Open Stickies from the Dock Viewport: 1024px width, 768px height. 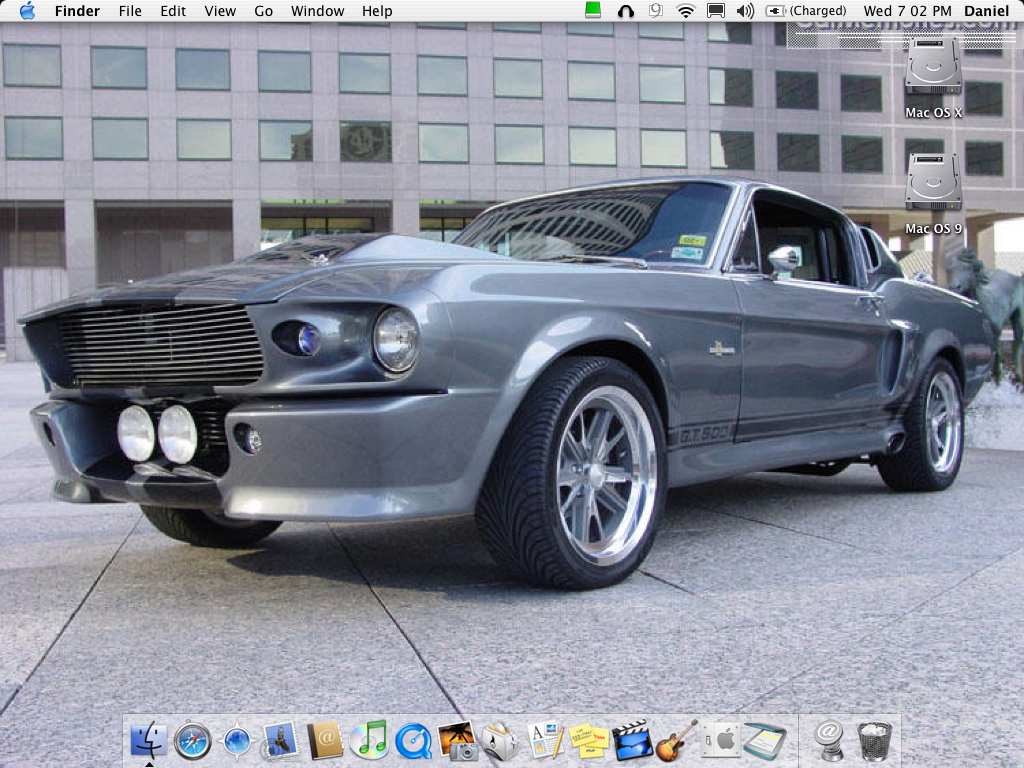pos(589,741)
